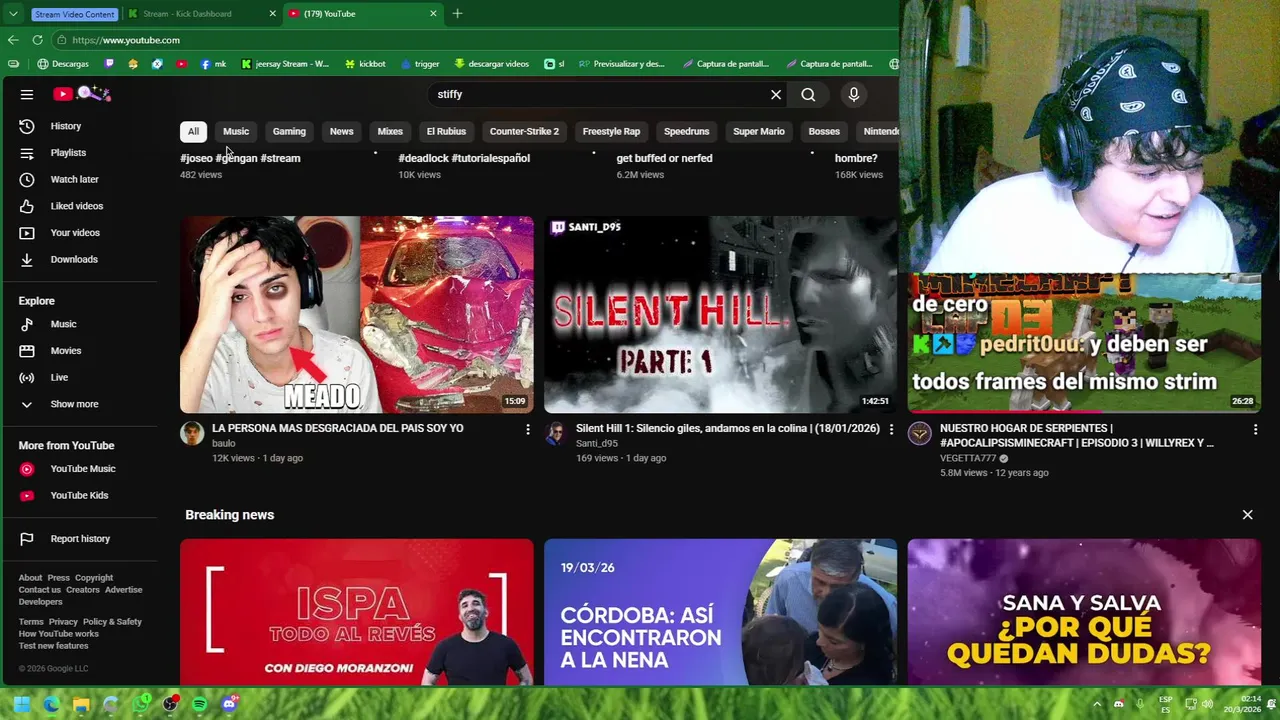
Task: Go back with the browser back arrow
Action: [x=13, y=40]
